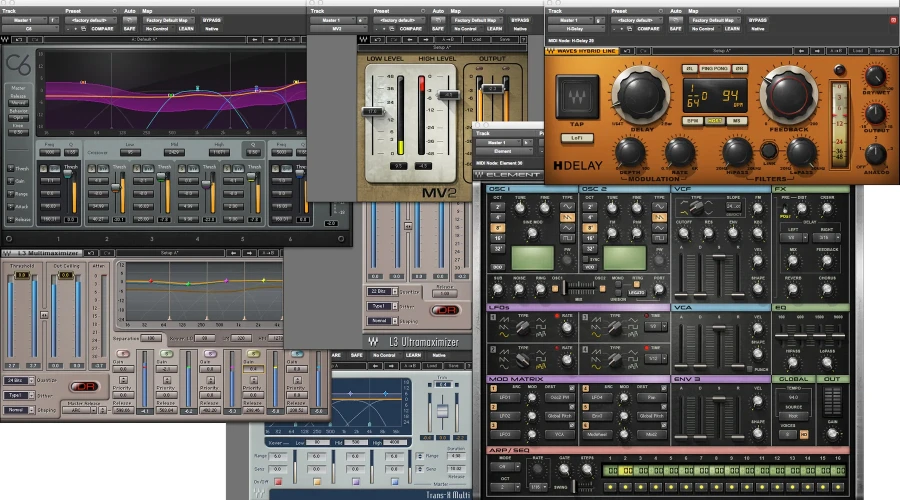Select the 16' octave button in Element OSC 2

pyautogui.click(x=589, y=238)
